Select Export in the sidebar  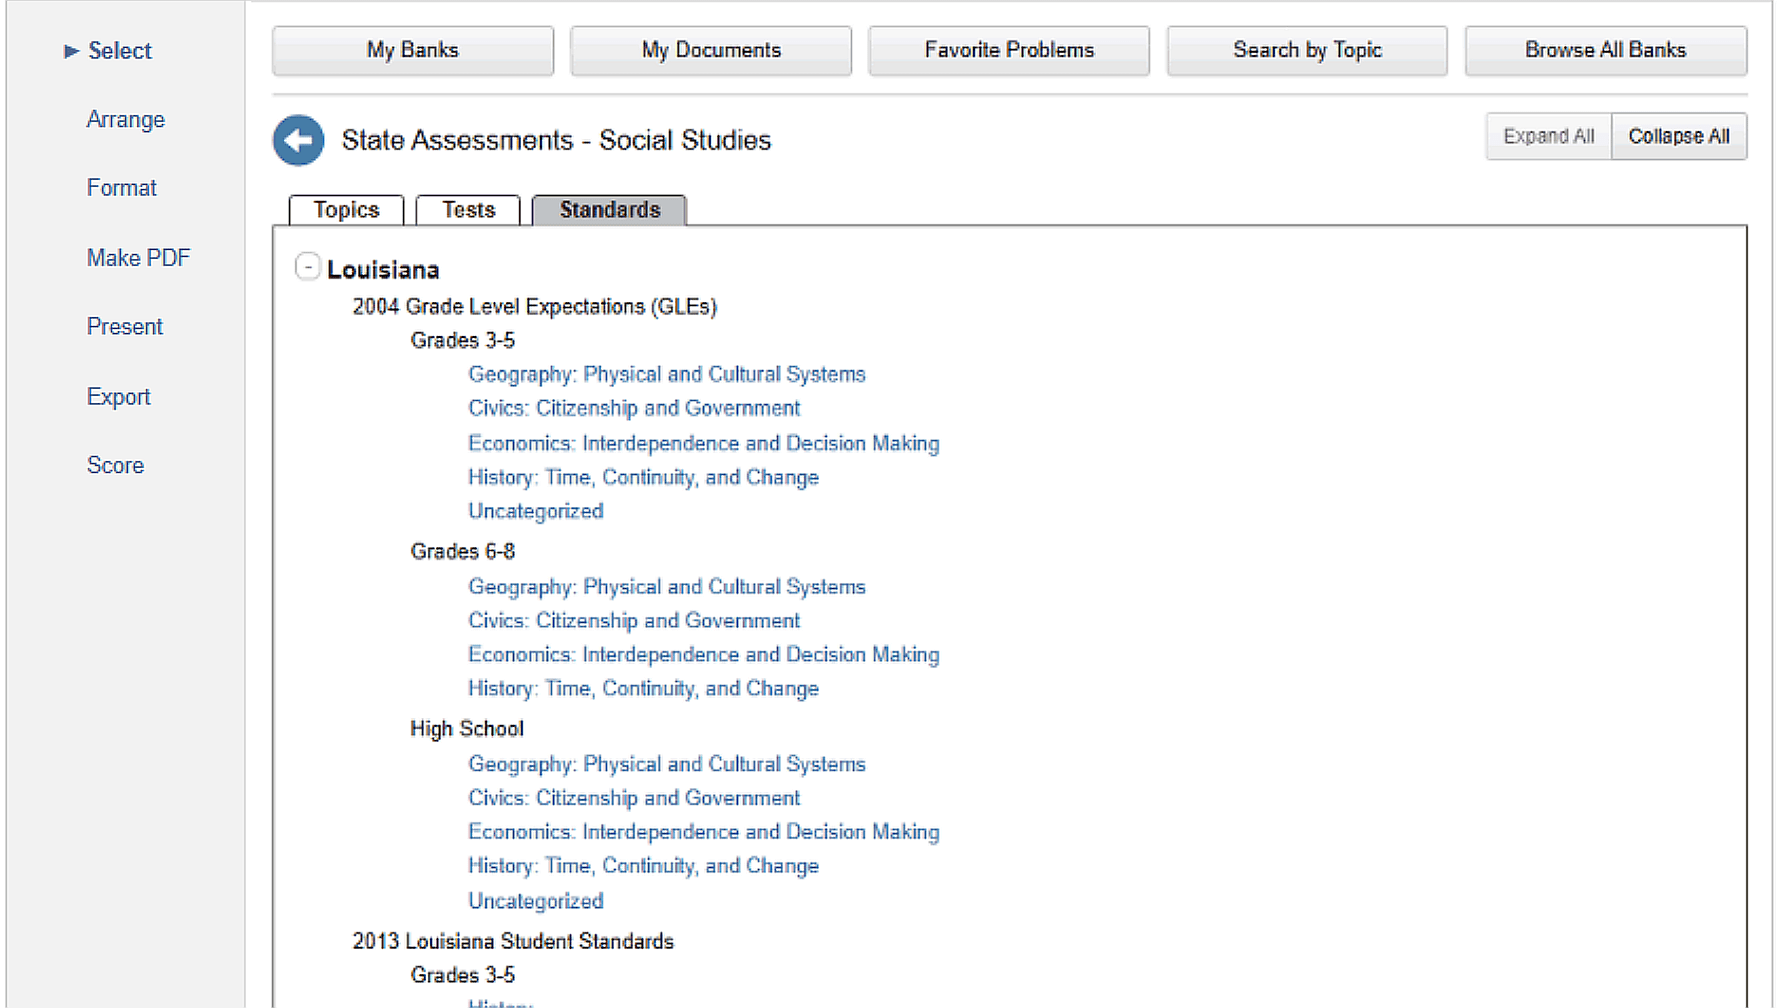coord(118,397)
